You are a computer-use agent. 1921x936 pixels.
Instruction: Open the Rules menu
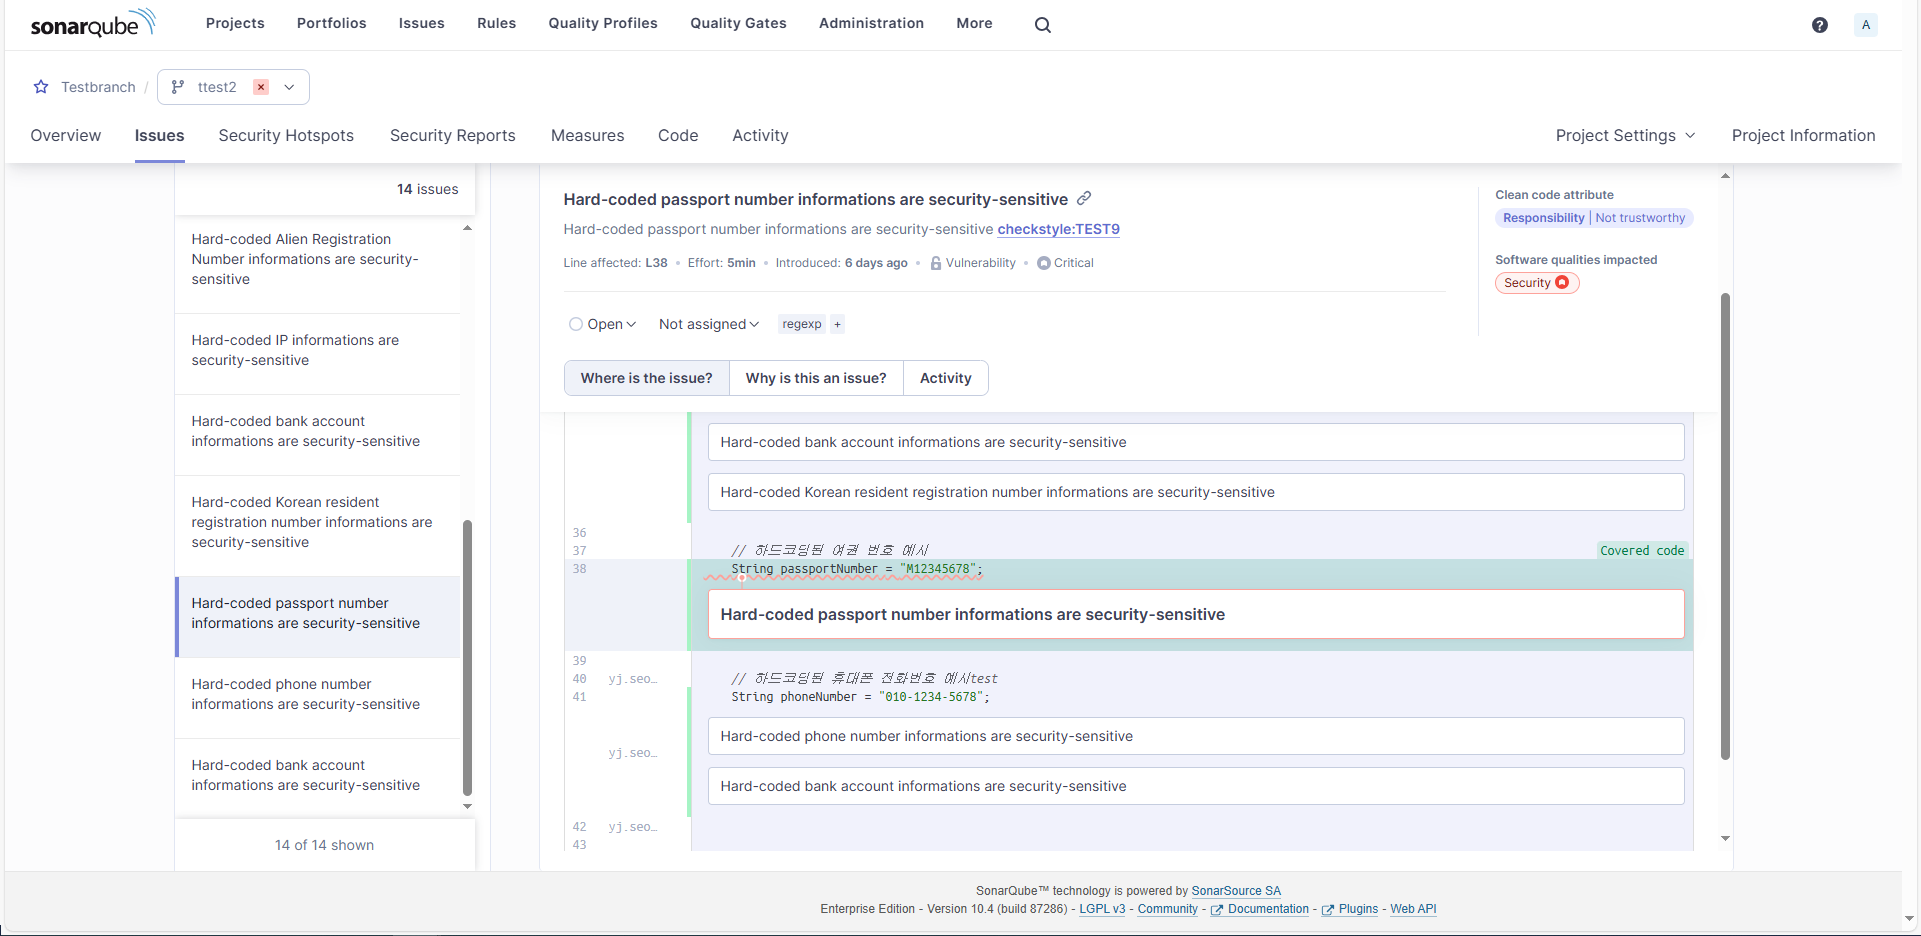click(496, 23)
